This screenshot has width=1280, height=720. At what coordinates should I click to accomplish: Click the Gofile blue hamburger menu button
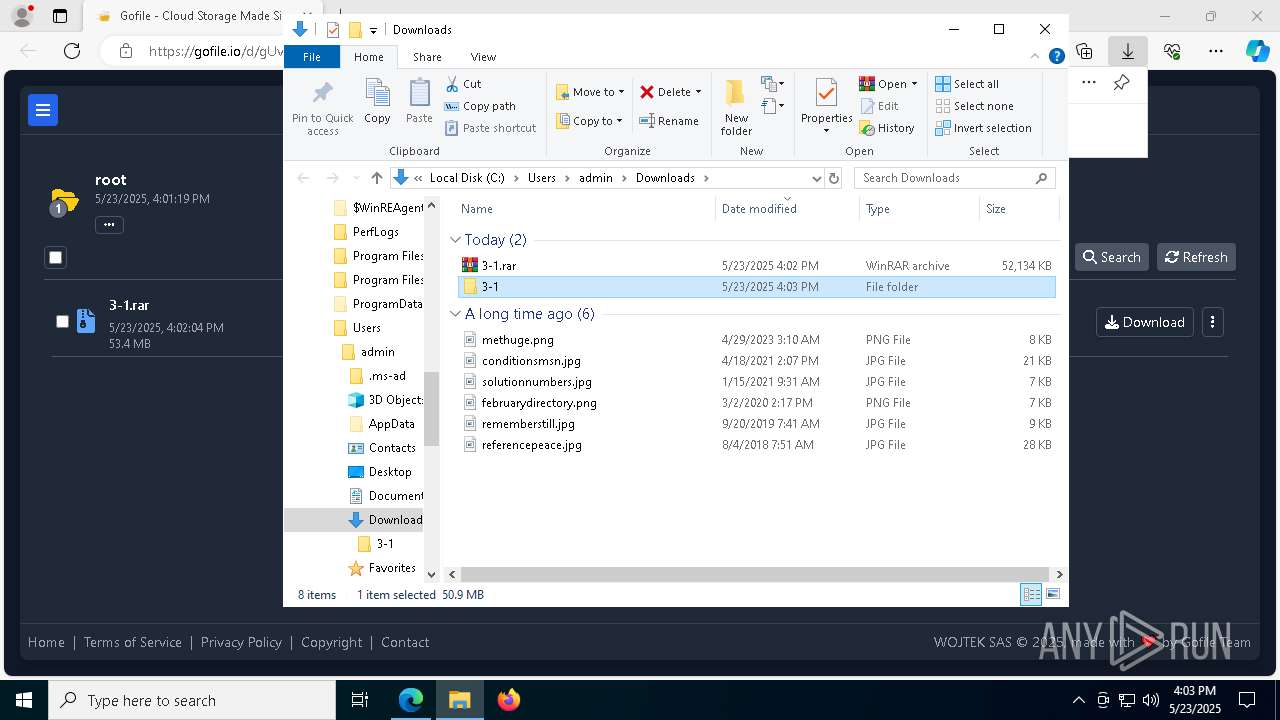[43, 110]
